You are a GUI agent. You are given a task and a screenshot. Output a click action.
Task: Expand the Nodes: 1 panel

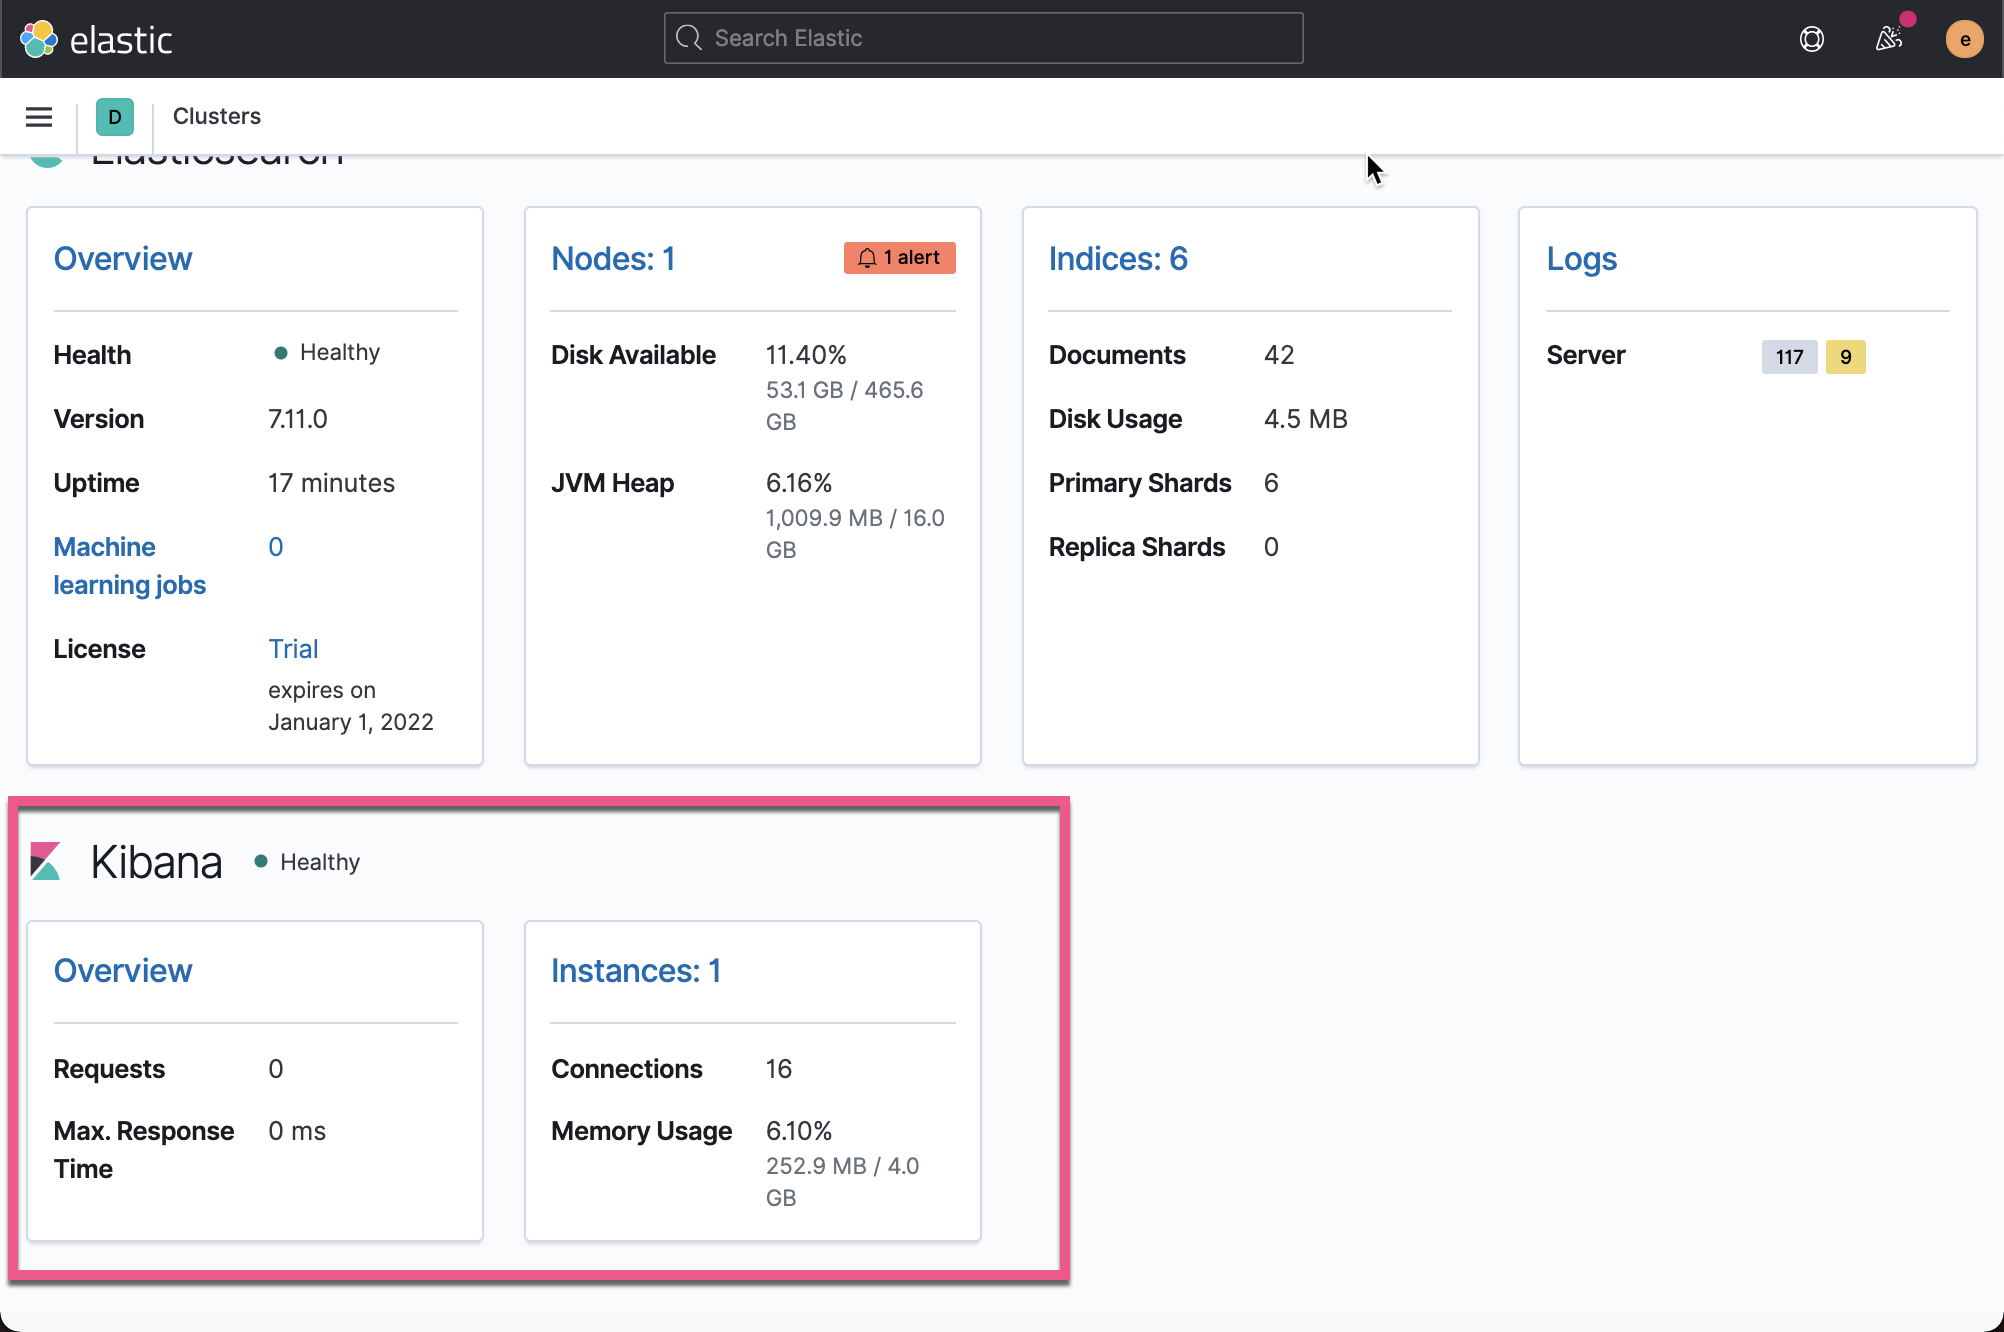click(x=613, y=258)
